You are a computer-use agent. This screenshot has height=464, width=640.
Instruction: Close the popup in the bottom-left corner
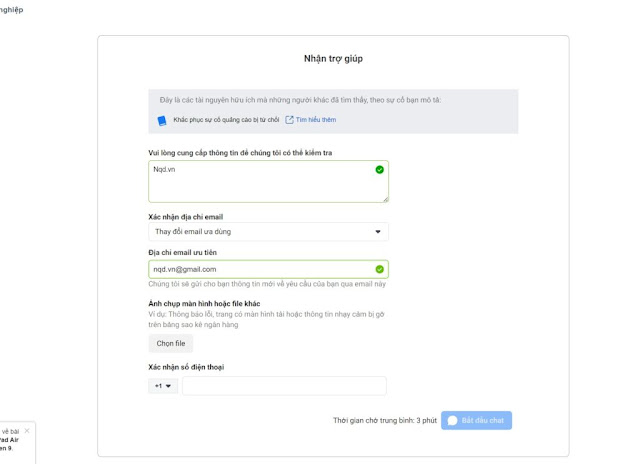point(27,431)
